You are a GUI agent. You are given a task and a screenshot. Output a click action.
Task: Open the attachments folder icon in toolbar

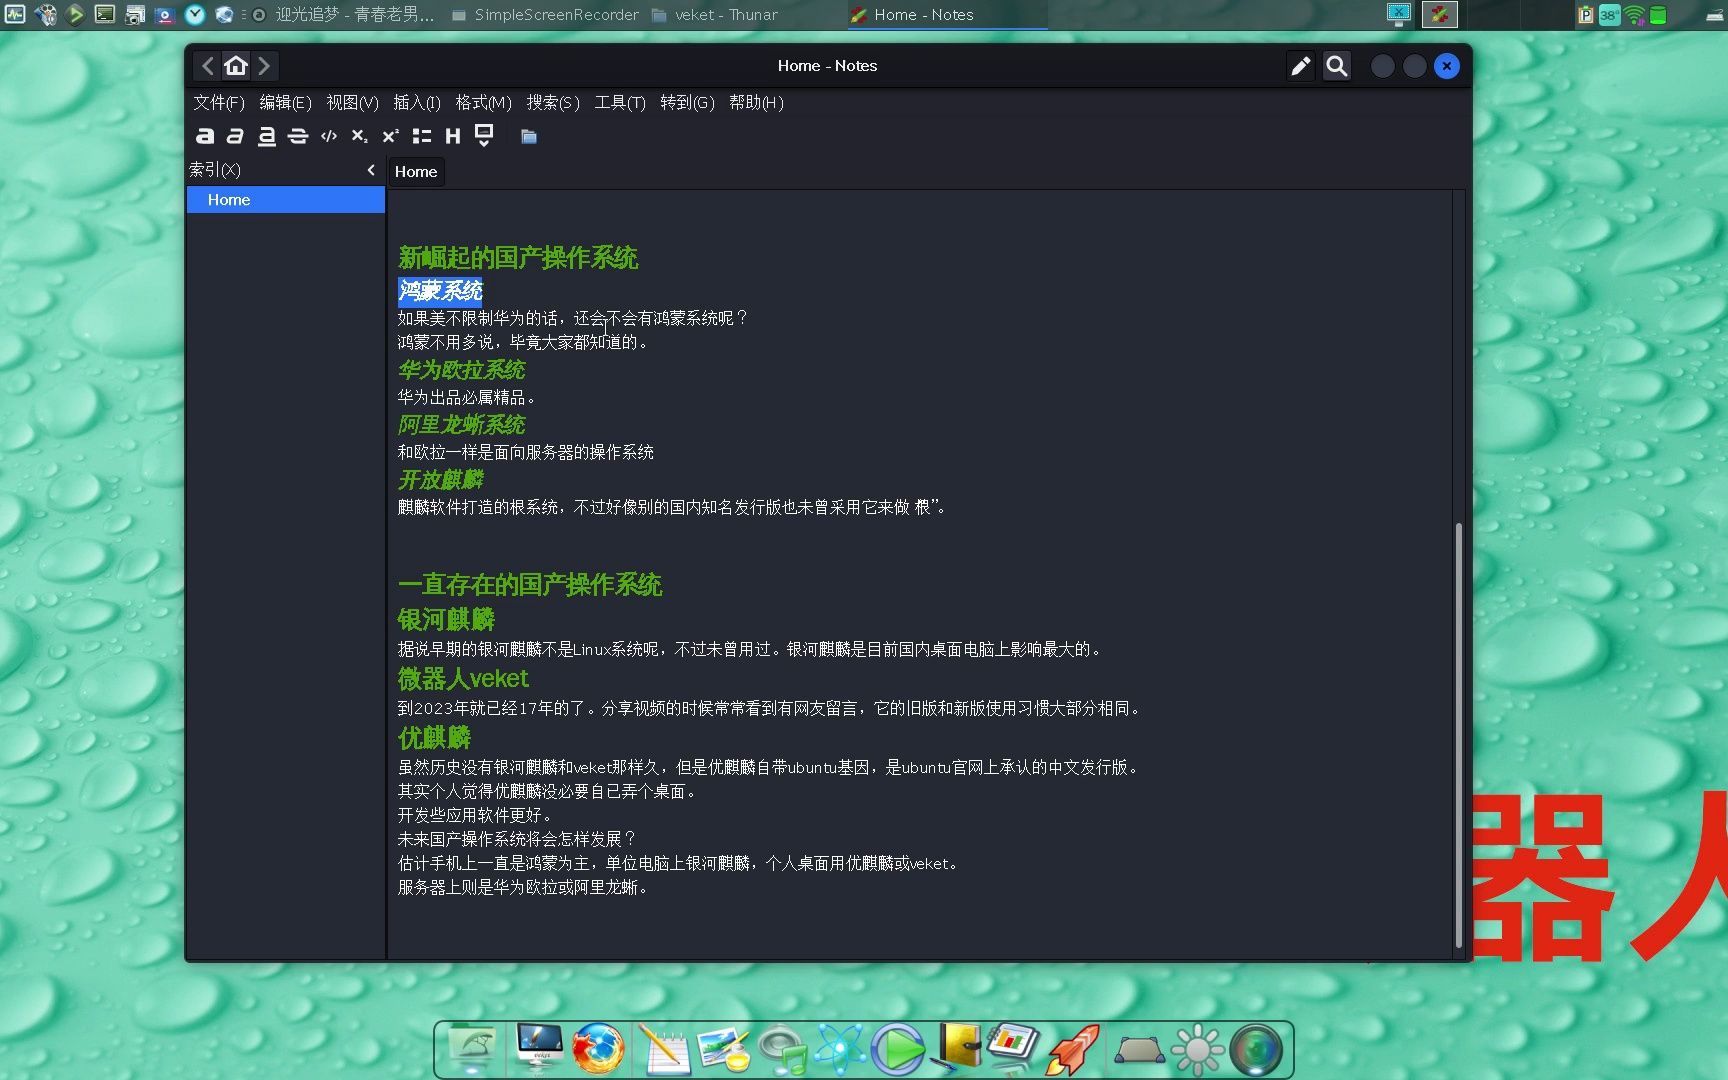tap(529, 136)
